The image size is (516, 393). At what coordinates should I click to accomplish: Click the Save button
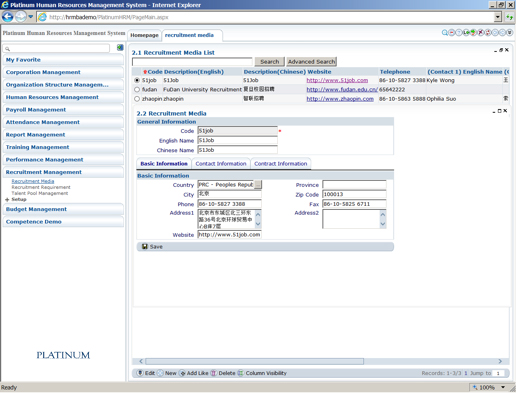coord(152,247)
